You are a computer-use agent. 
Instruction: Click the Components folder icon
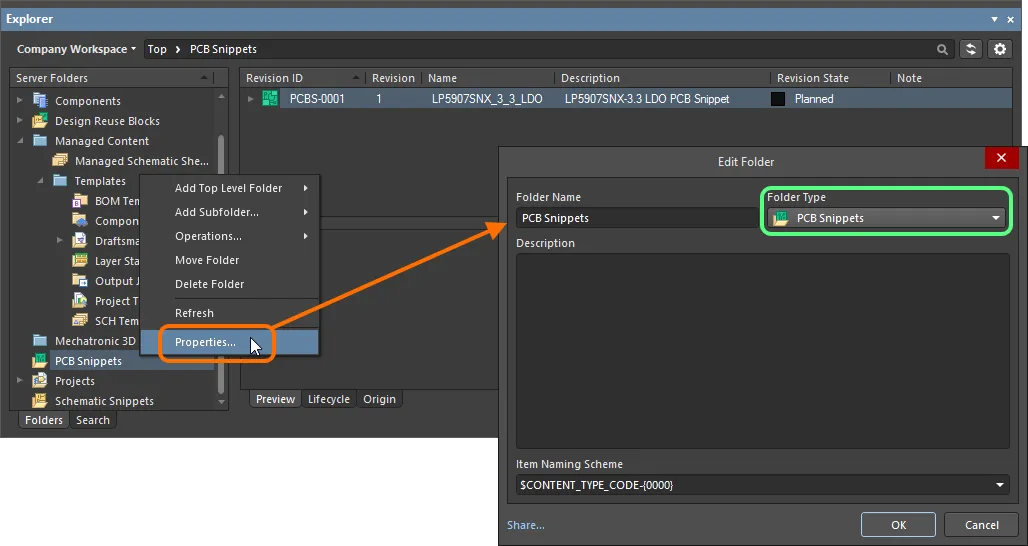[x=41, y=101]
